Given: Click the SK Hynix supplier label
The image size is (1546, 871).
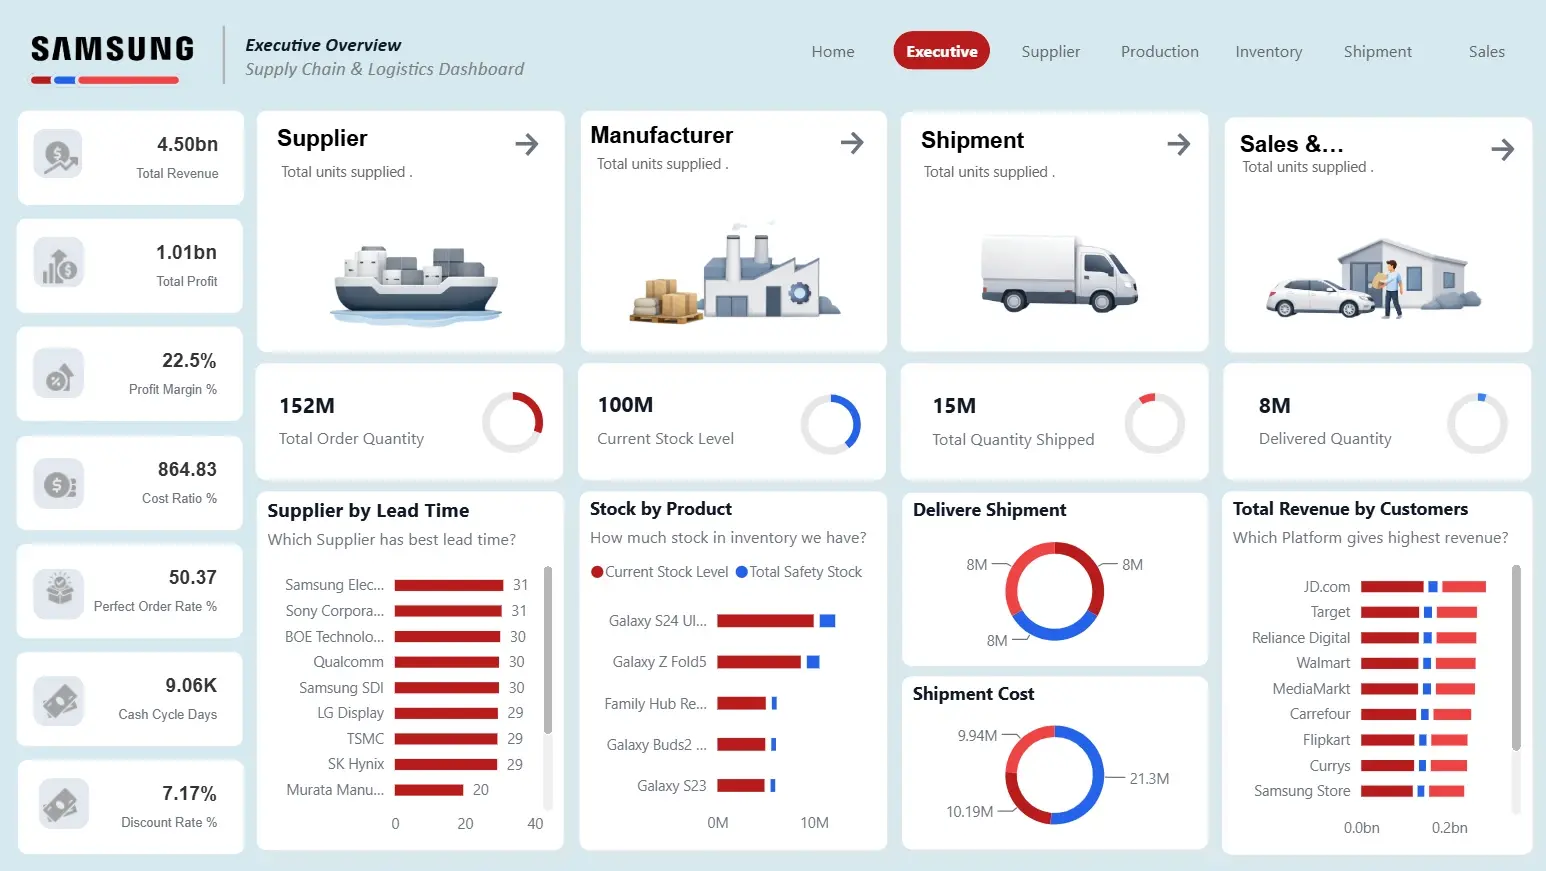Looking at the screenshot, I should tap(356, 764).
